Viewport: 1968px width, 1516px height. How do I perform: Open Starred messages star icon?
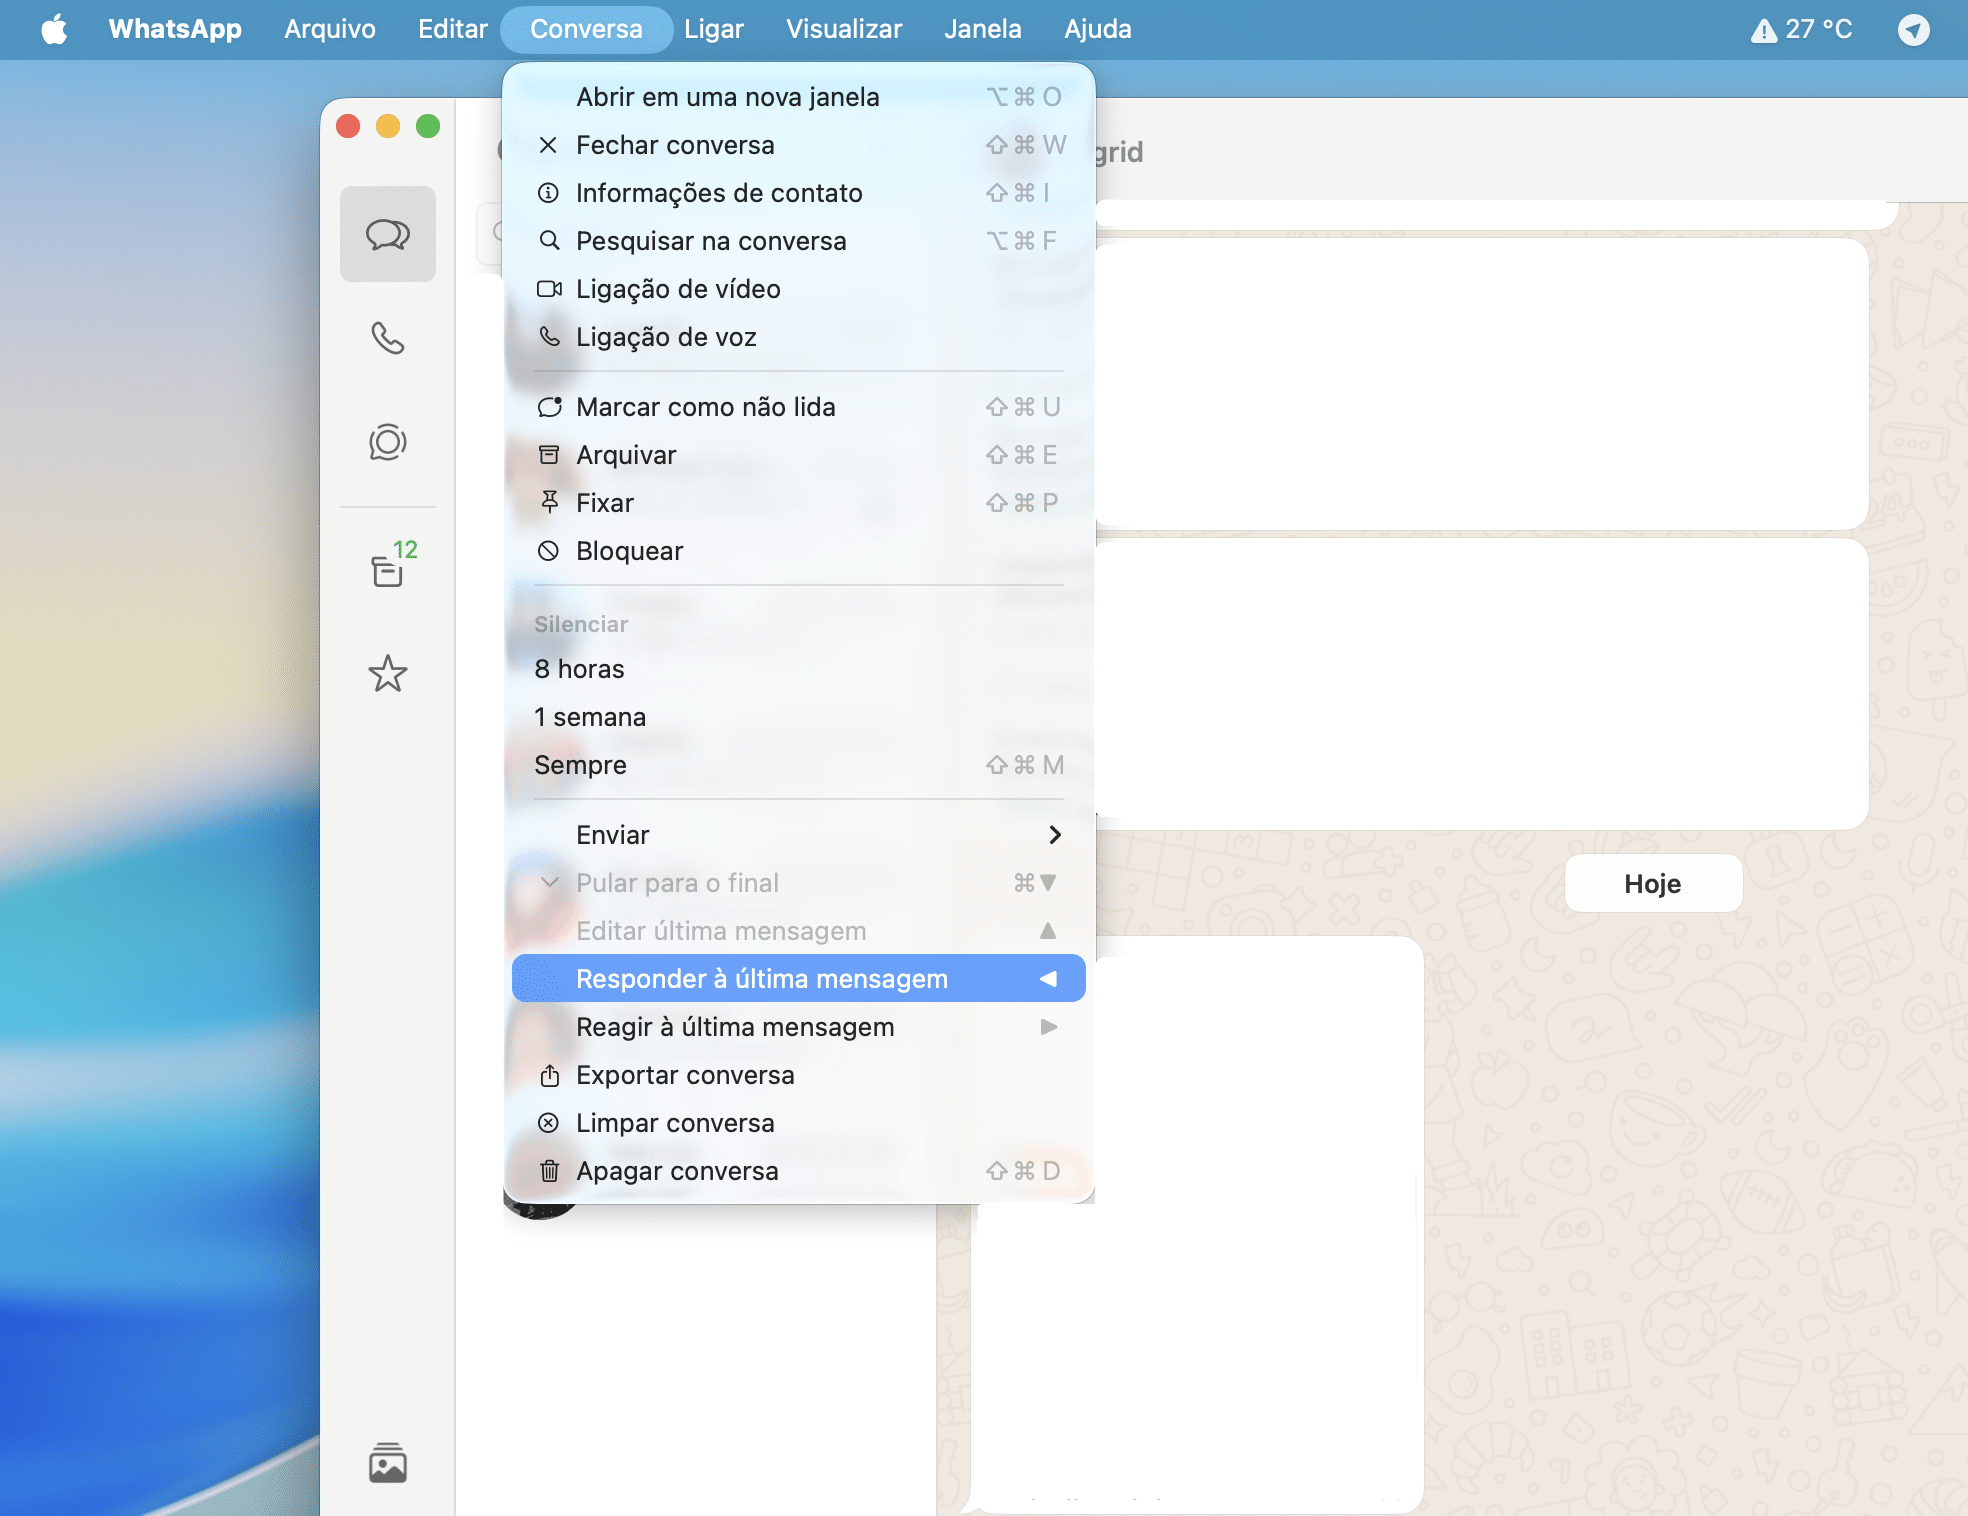[387, 674]
